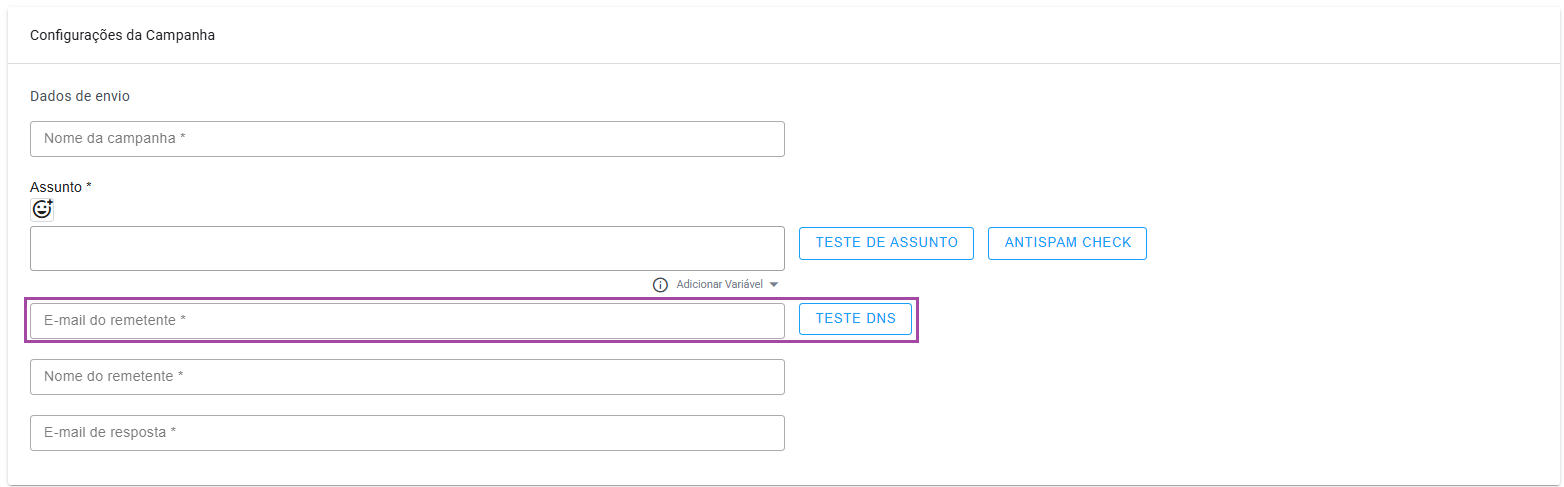This screenshot has height=487, width=1564.
Task: Click the Nome do remetente placeholder text
Action: coord(113,377)
